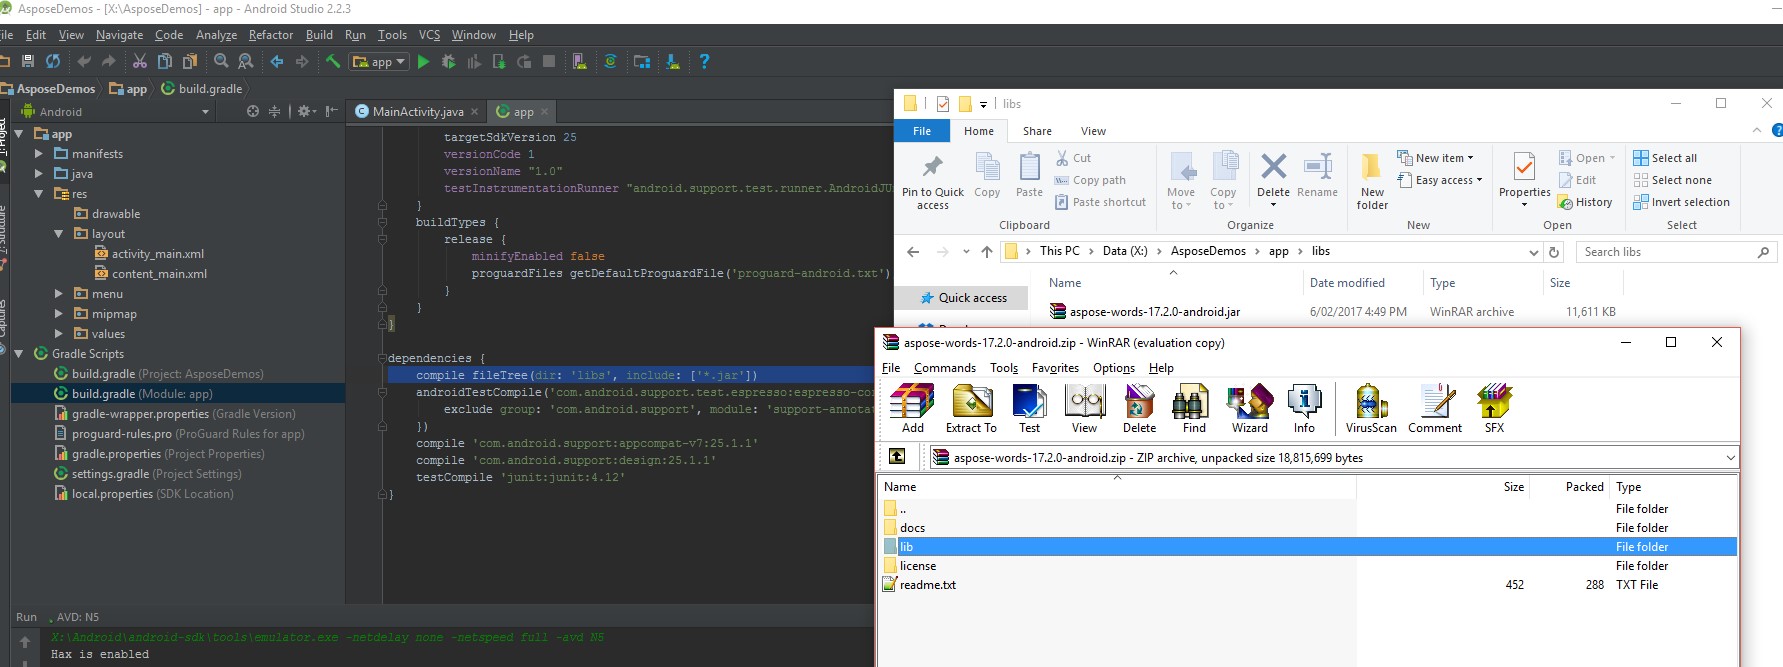The height and width of the screenshot is (667, 1783).
Task: Click Pin to Quick access in Explorer ribbon
Action: [x=933, y=181]
